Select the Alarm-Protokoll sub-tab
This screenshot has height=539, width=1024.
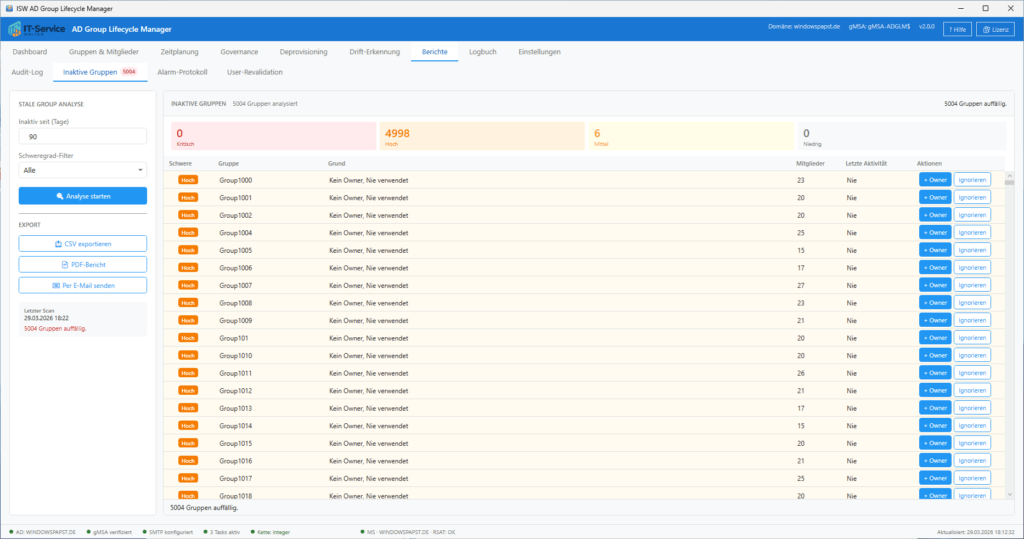pyautogui.click(x=182, y=72)
